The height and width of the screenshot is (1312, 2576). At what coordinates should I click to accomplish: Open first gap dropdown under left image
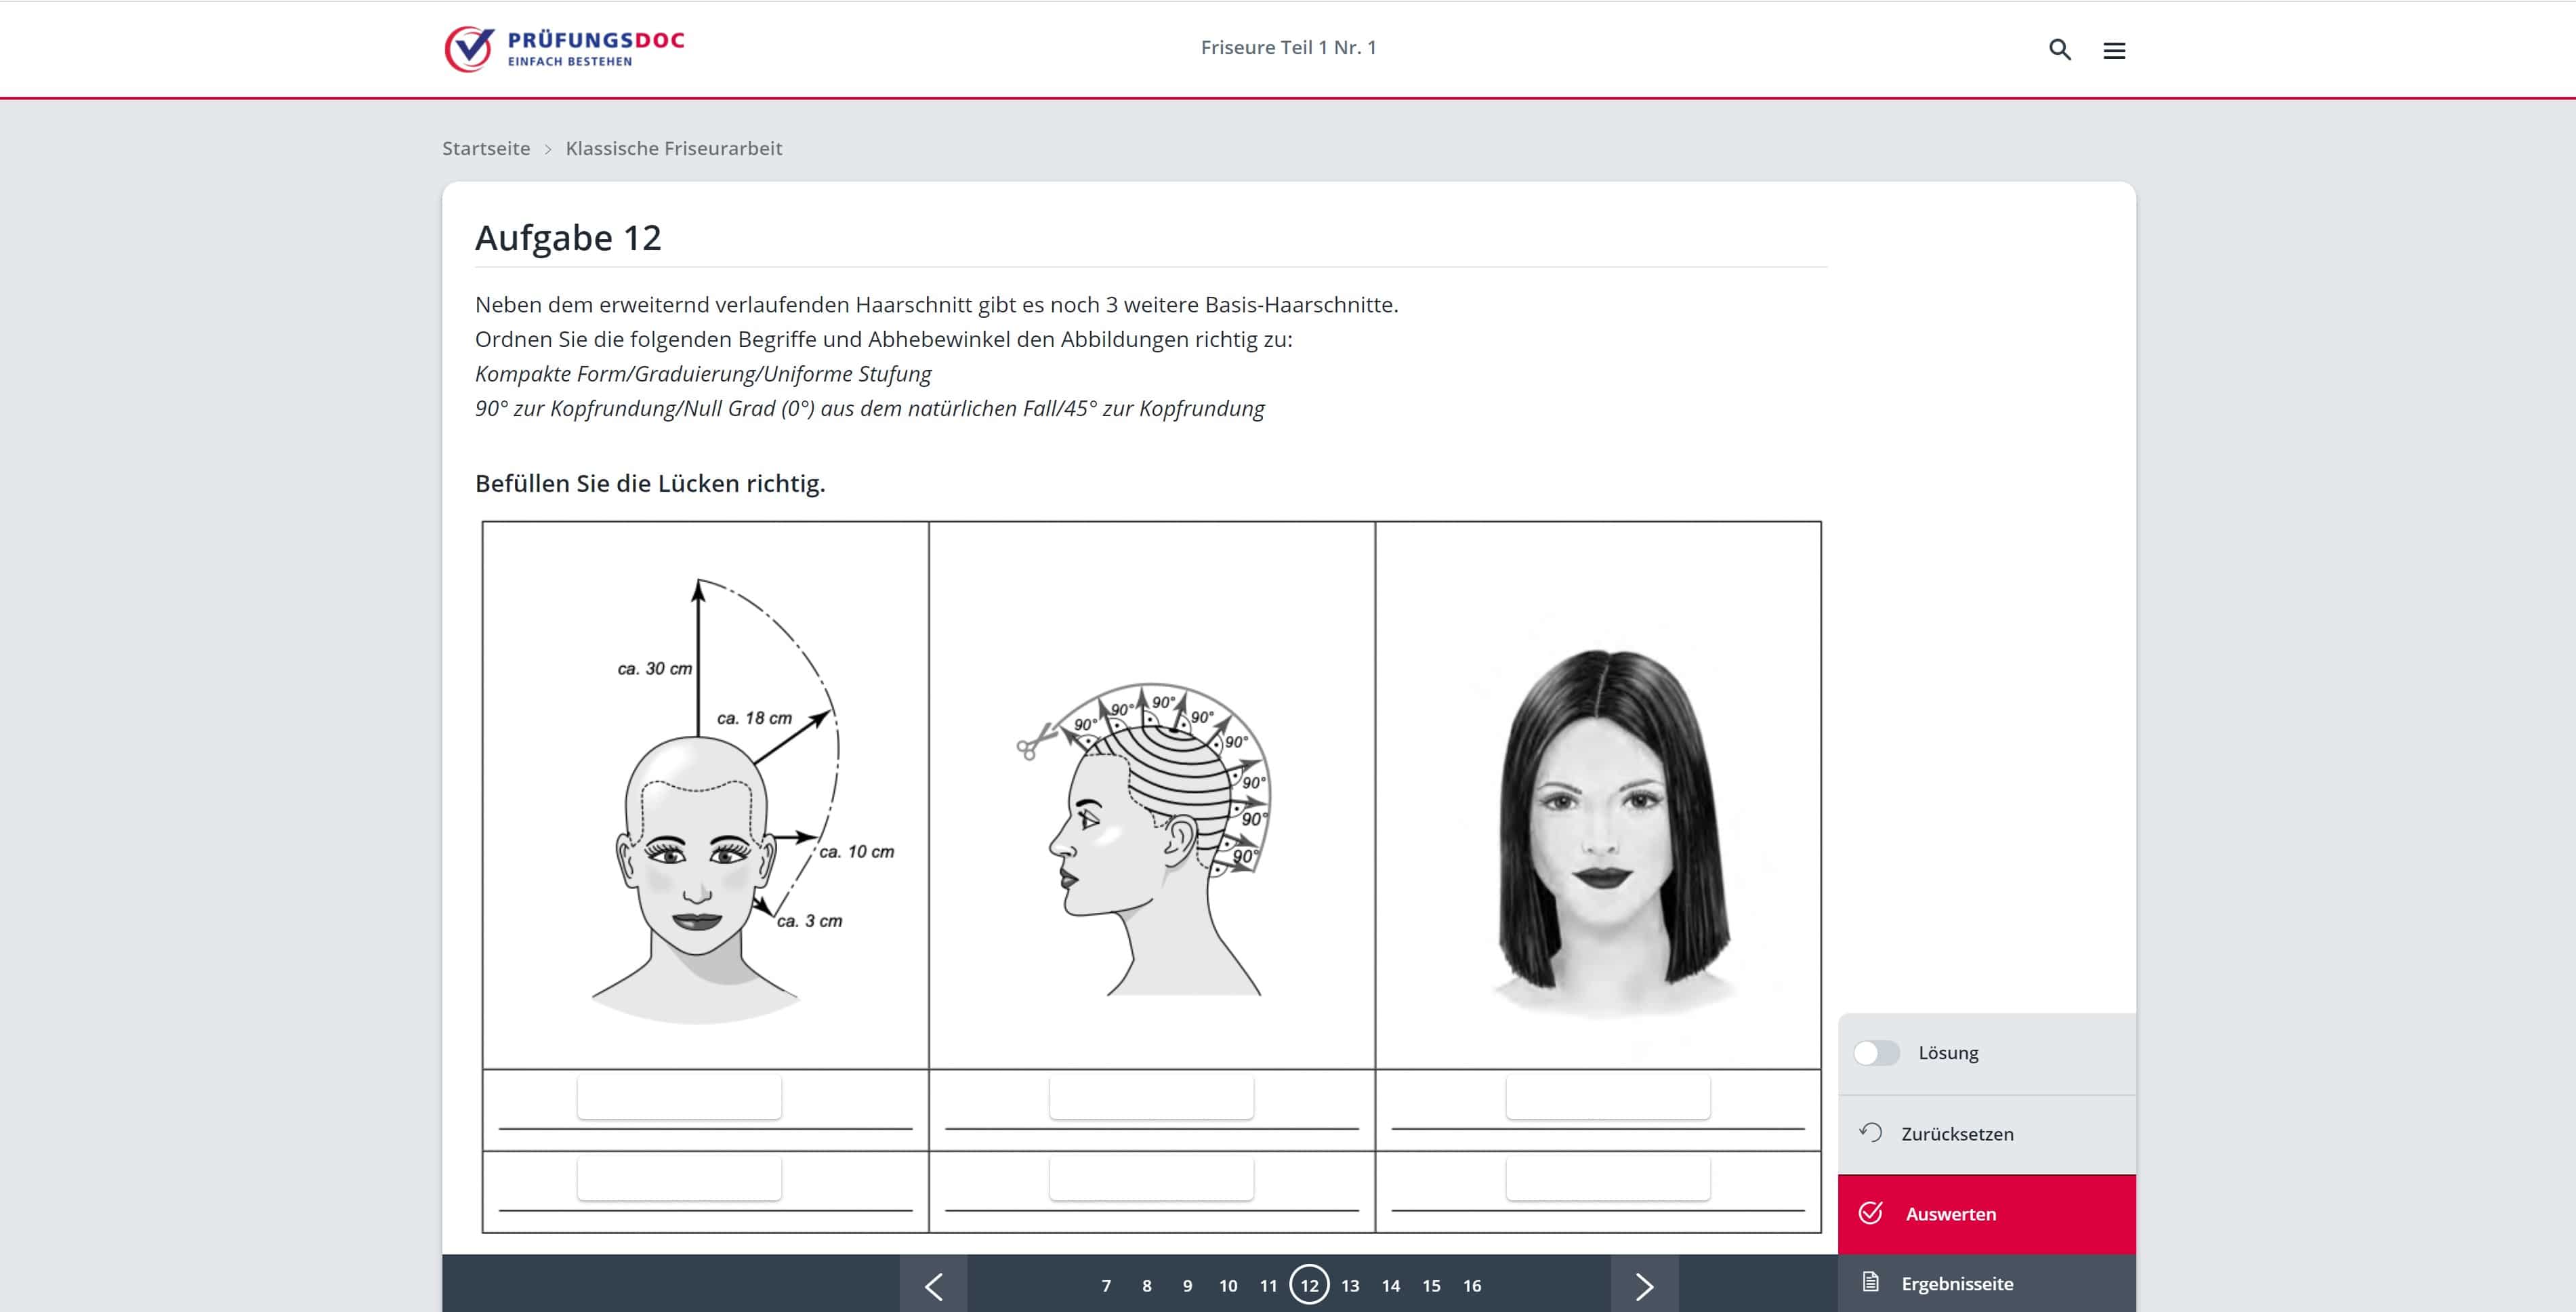coord(679,1098)
